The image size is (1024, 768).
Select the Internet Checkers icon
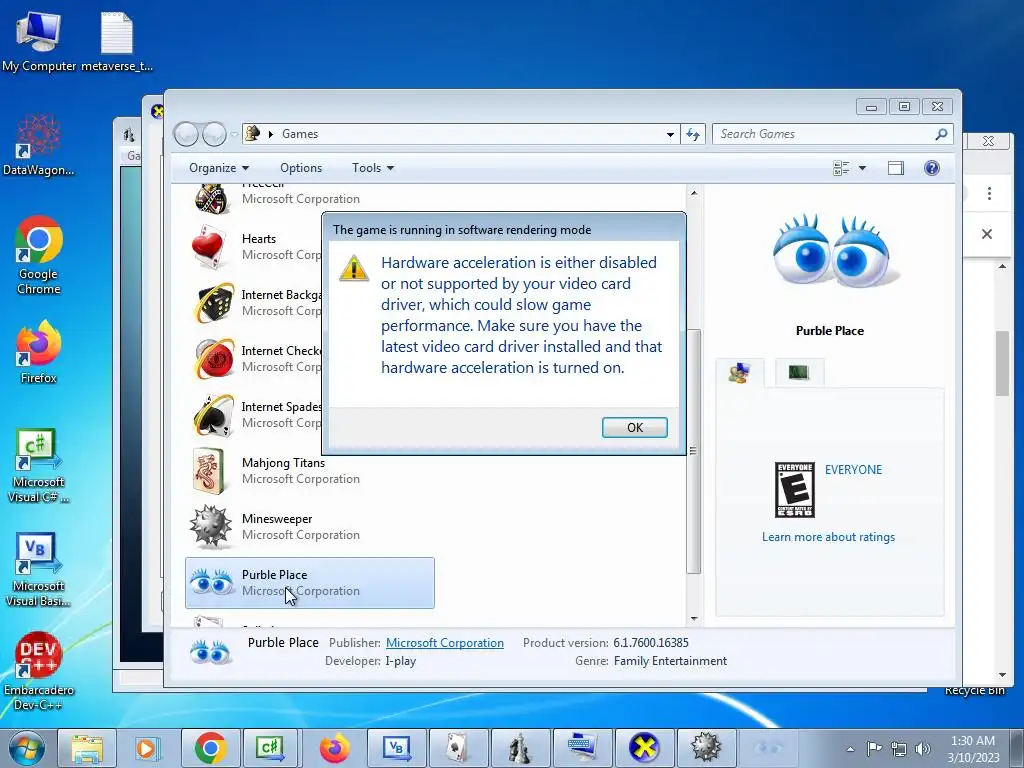(x=214, y=359)
